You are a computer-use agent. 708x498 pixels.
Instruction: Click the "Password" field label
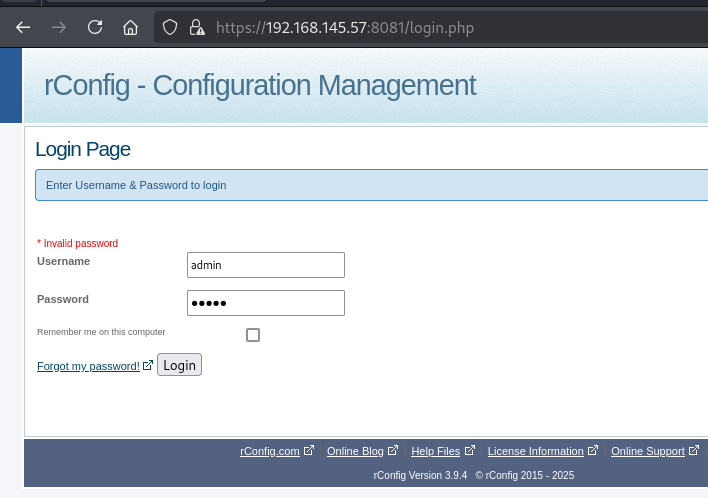(x=63, y=299)
